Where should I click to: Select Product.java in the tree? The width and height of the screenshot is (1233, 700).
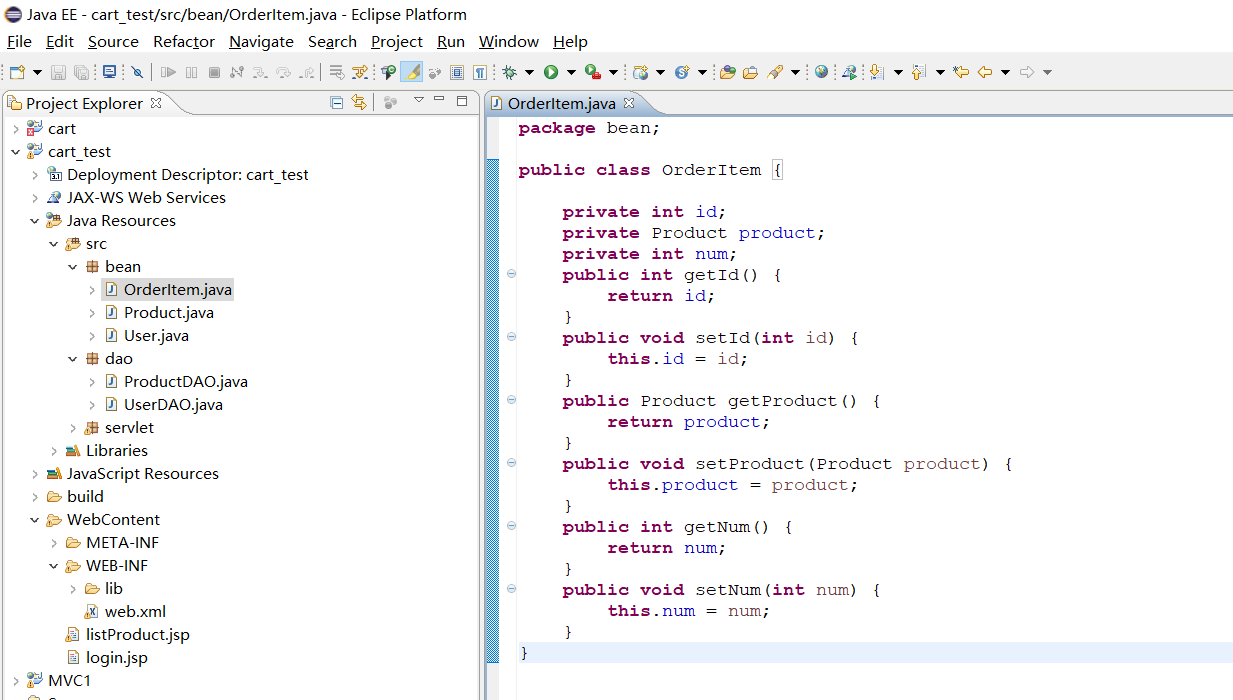coord(168,313)
